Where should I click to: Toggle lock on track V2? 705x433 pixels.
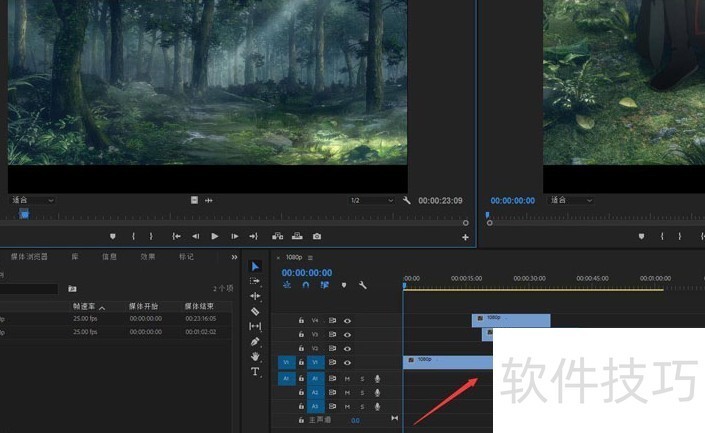click(x=301, y=348)
